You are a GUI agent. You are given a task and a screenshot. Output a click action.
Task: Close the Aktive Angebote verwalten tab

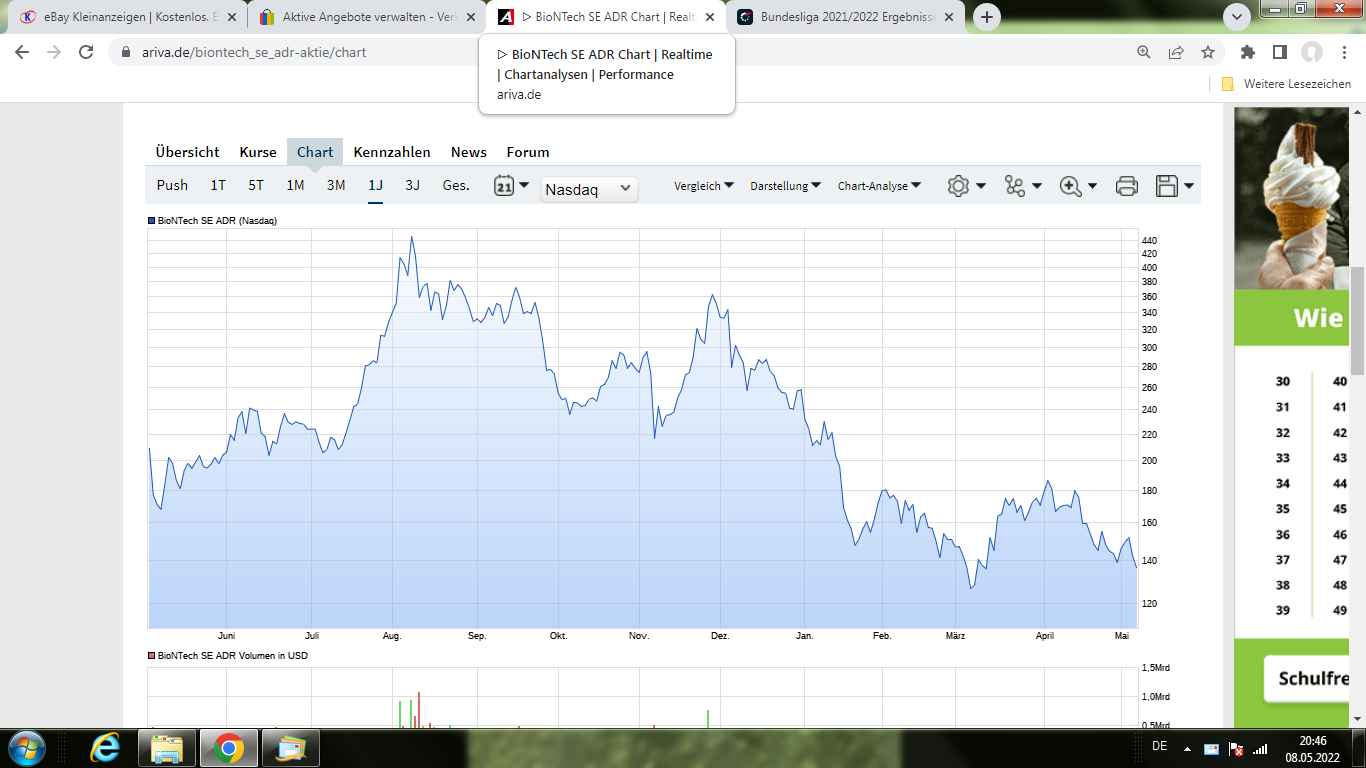[471, 17]
